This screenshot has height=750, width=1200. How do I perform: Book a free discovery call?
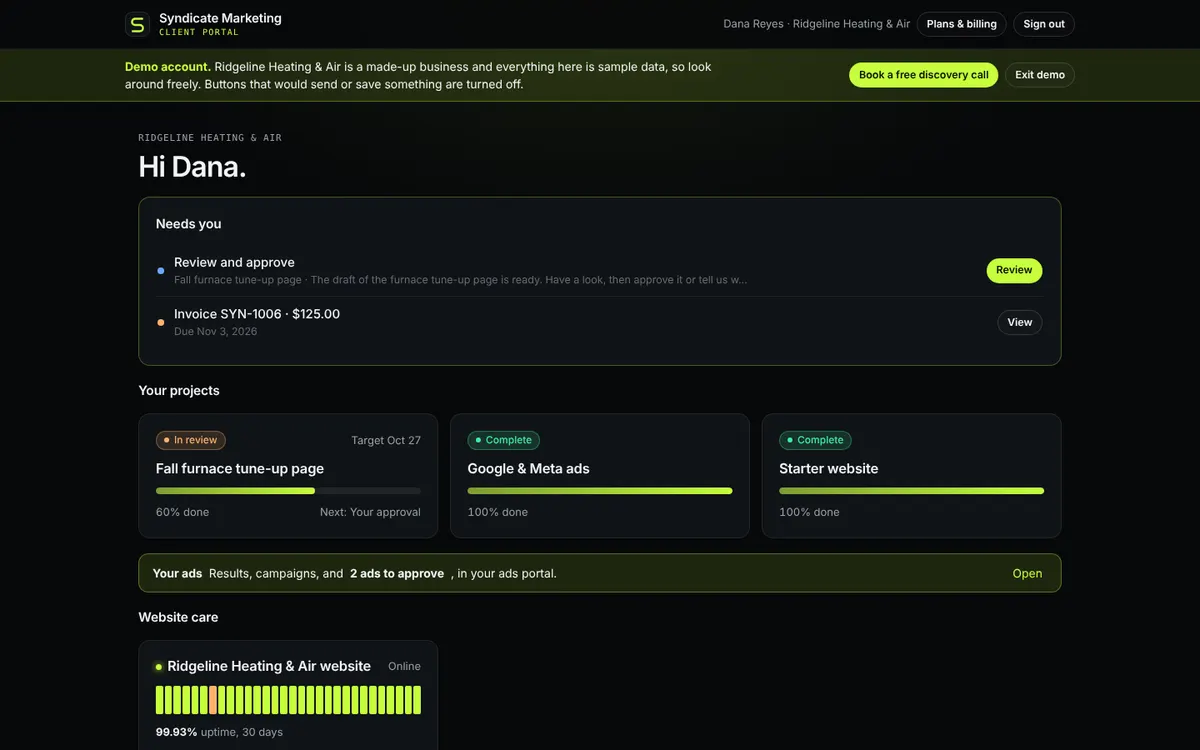924,75
